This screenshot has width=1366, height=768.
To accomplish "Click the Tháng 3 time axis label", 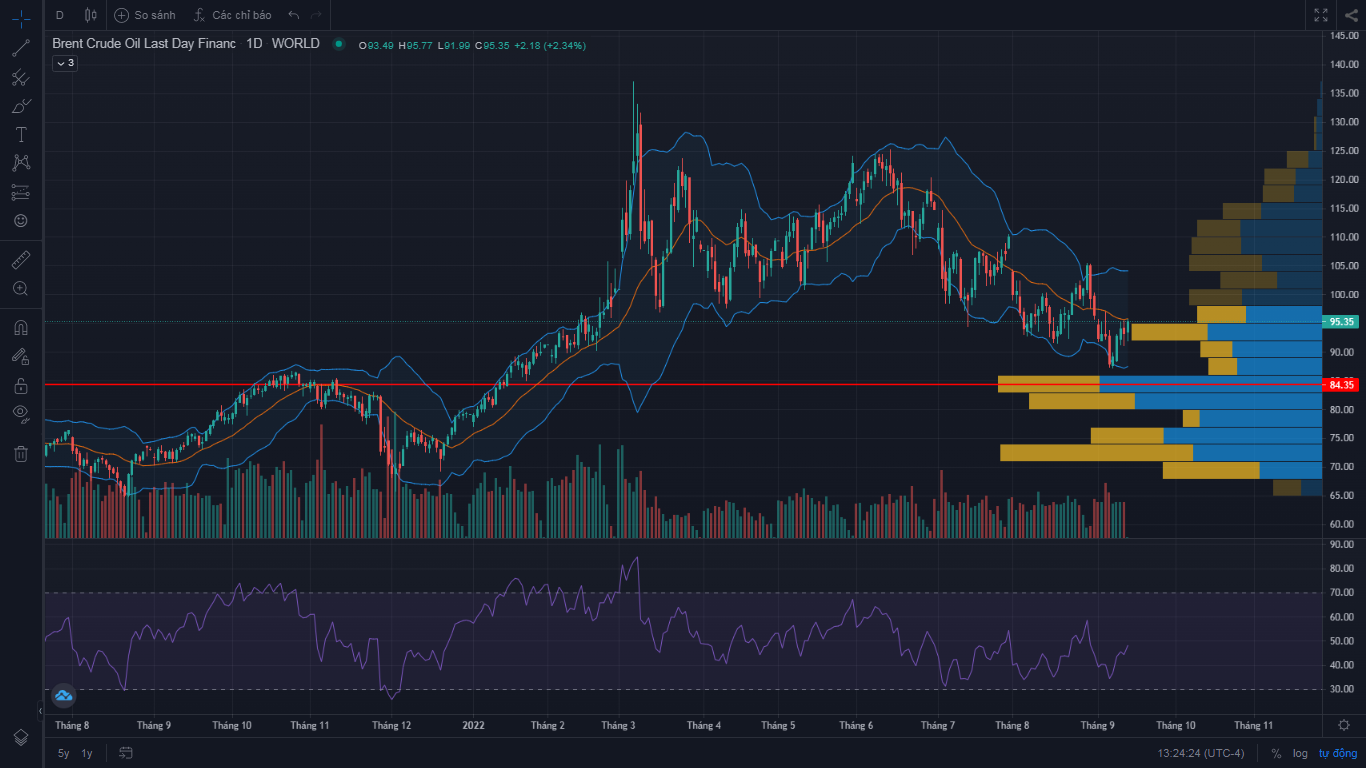I will [619, 725].
